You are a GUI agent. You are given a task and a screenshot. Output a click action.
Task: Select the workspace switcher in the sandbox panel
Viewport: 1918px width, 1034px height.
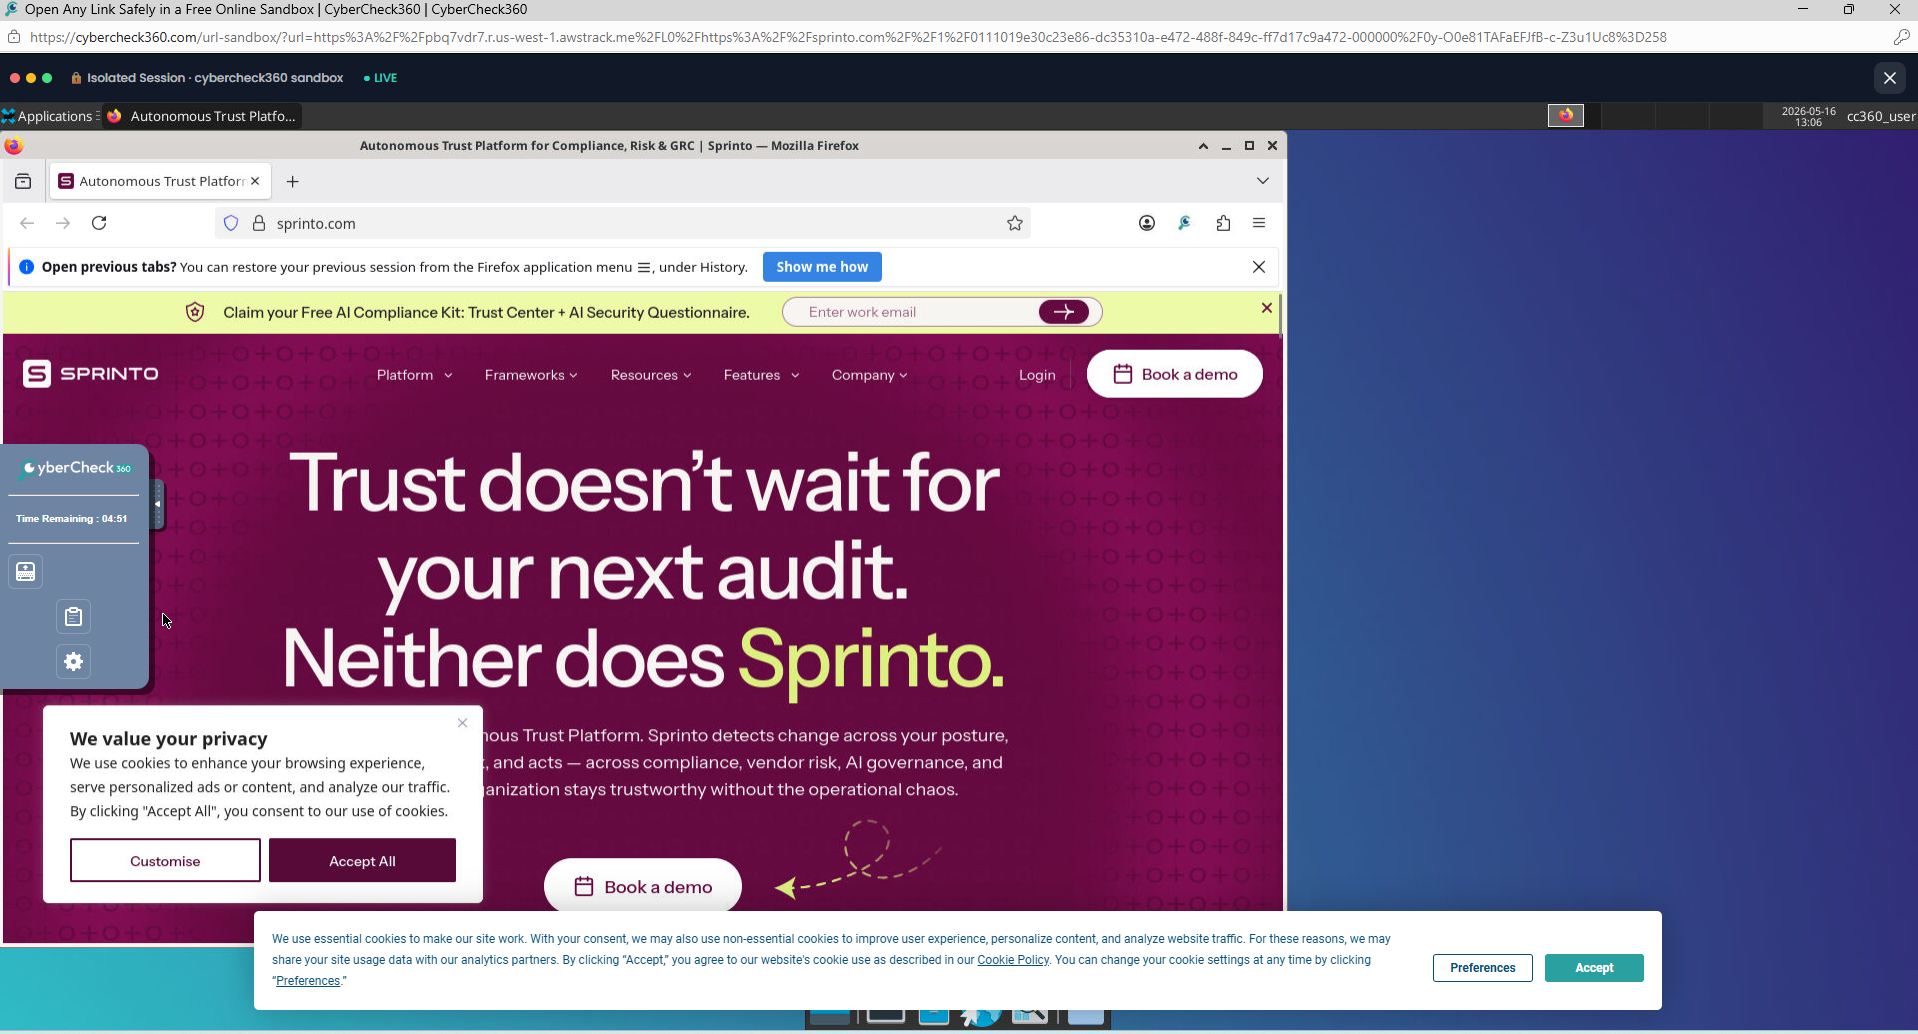[1566, 116]
